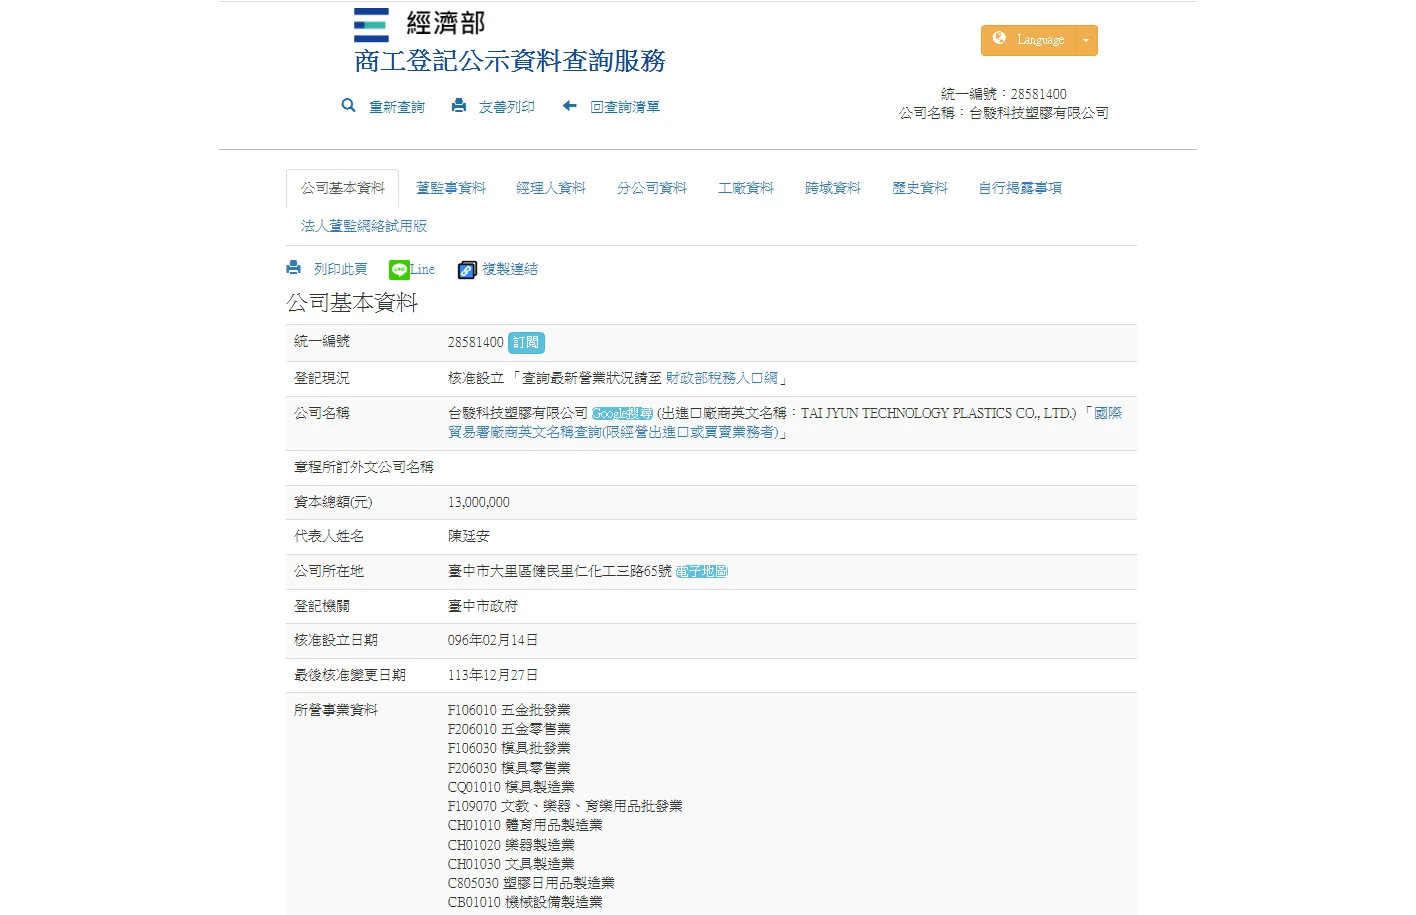Click the globe icon on Language button
Viewport: 1416px width, 915px height.
999,39
